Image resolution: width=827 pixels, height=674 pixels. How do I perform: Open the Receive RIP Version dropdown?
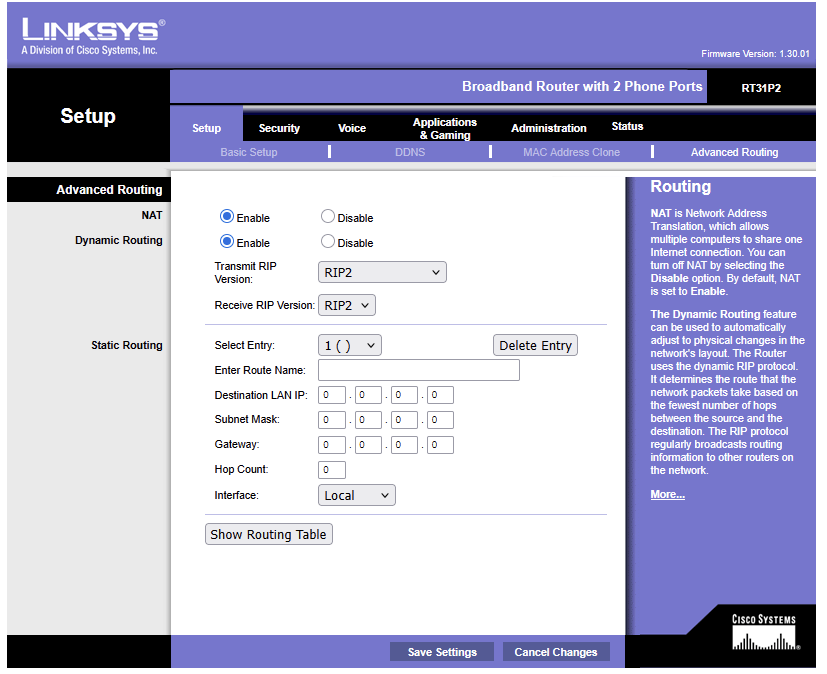pyautogui.click(x=347, y=305)
